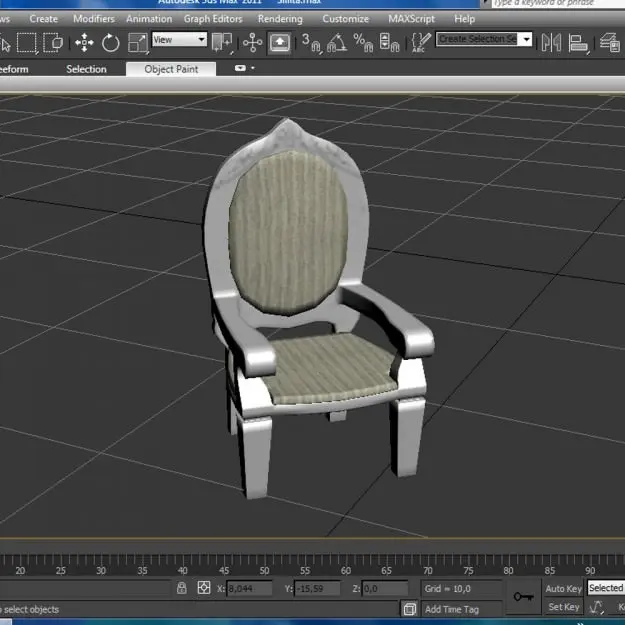Click the Z coordinate field

385,588
